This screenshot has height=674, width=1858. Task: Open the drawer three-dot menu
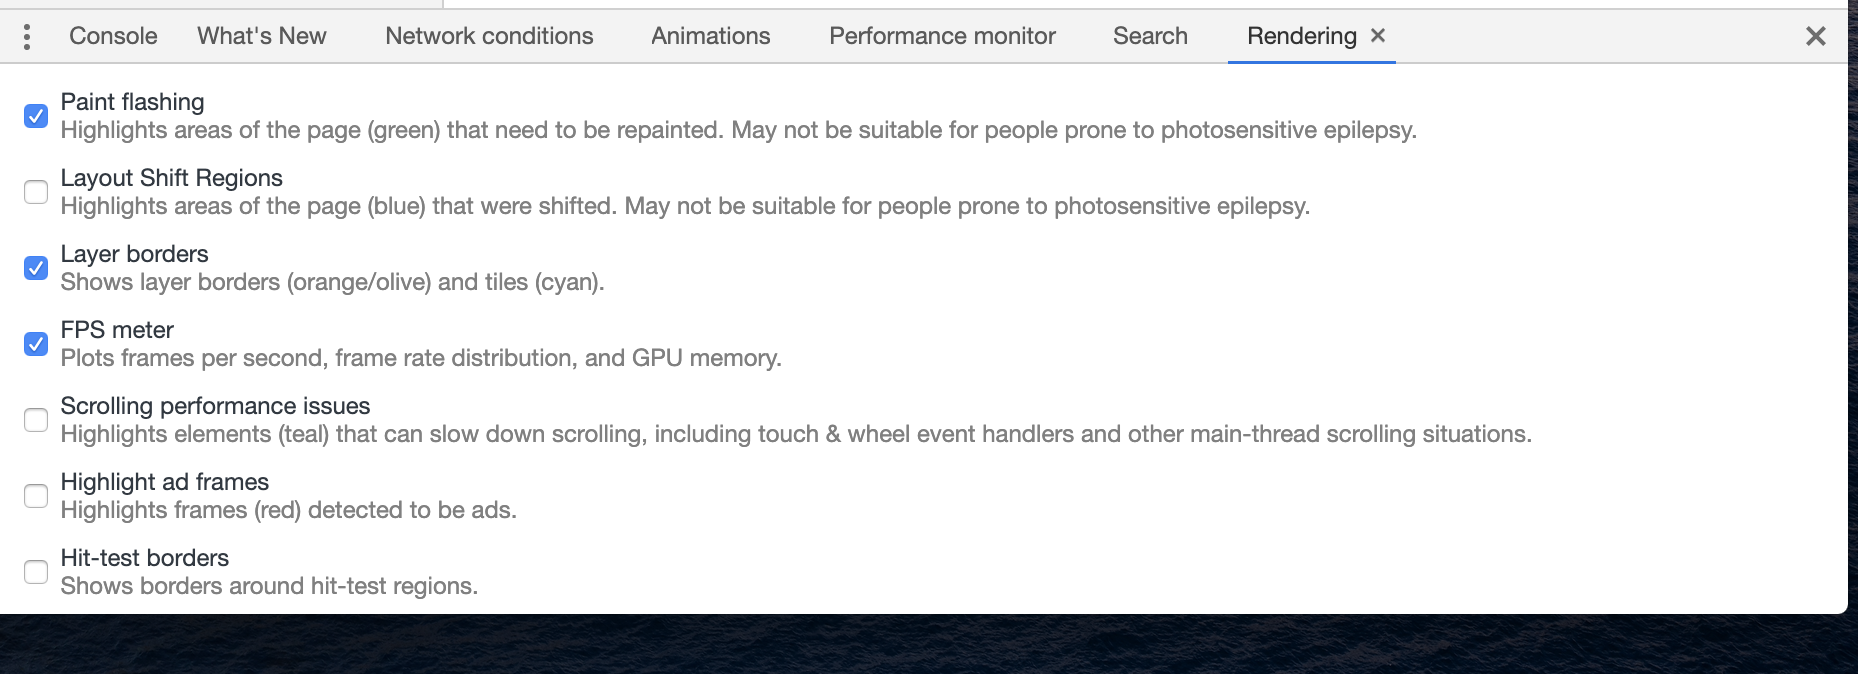pyautogui.click(x=27, y=37)
